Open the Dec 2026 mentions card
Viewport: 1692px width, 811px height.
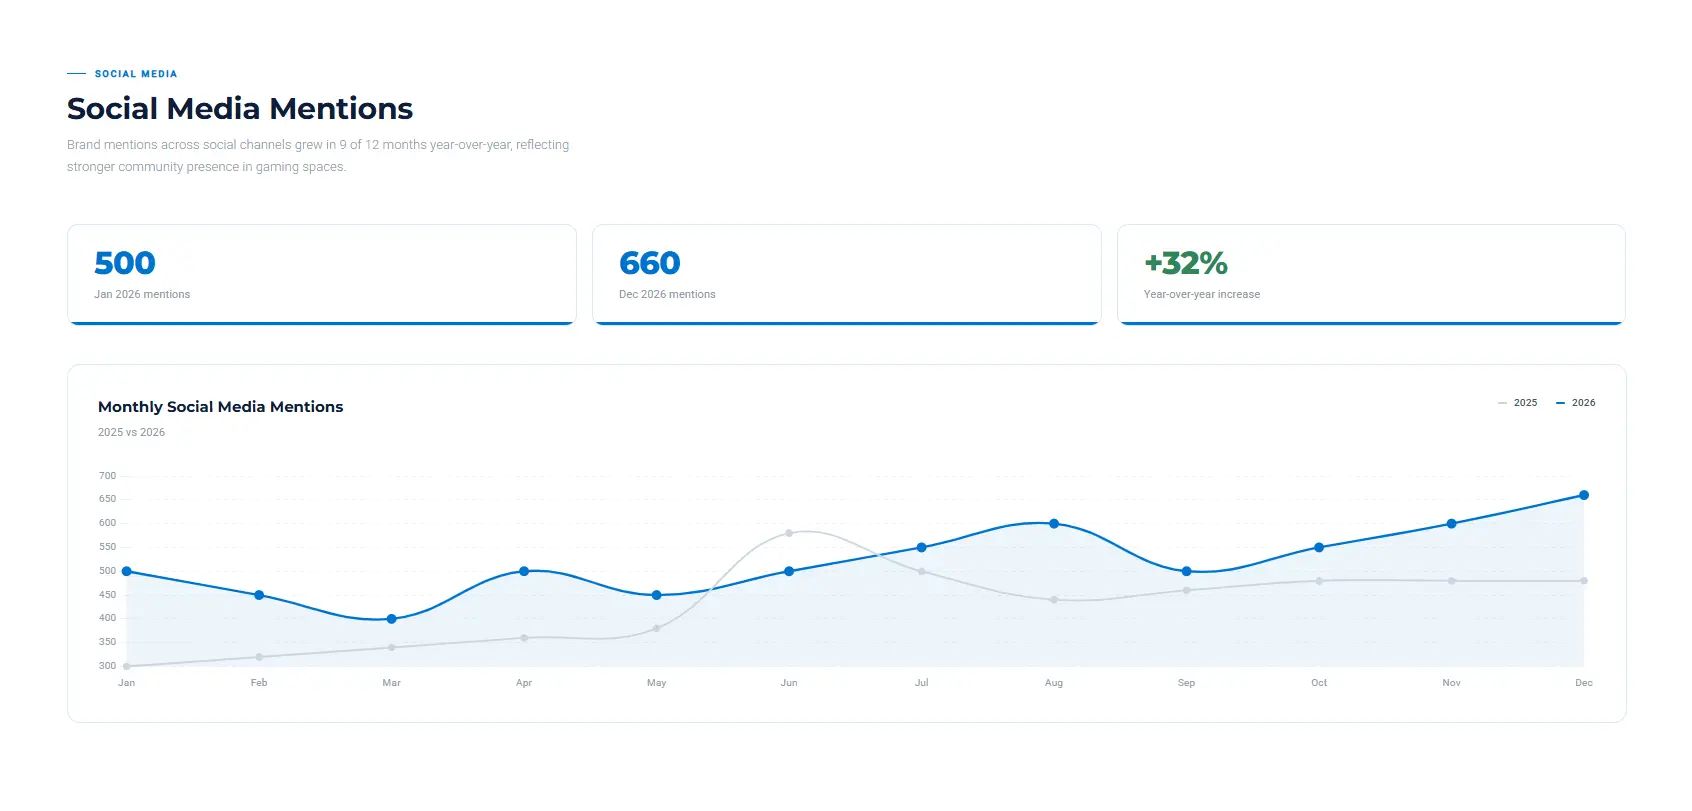(x=847, y=274)
